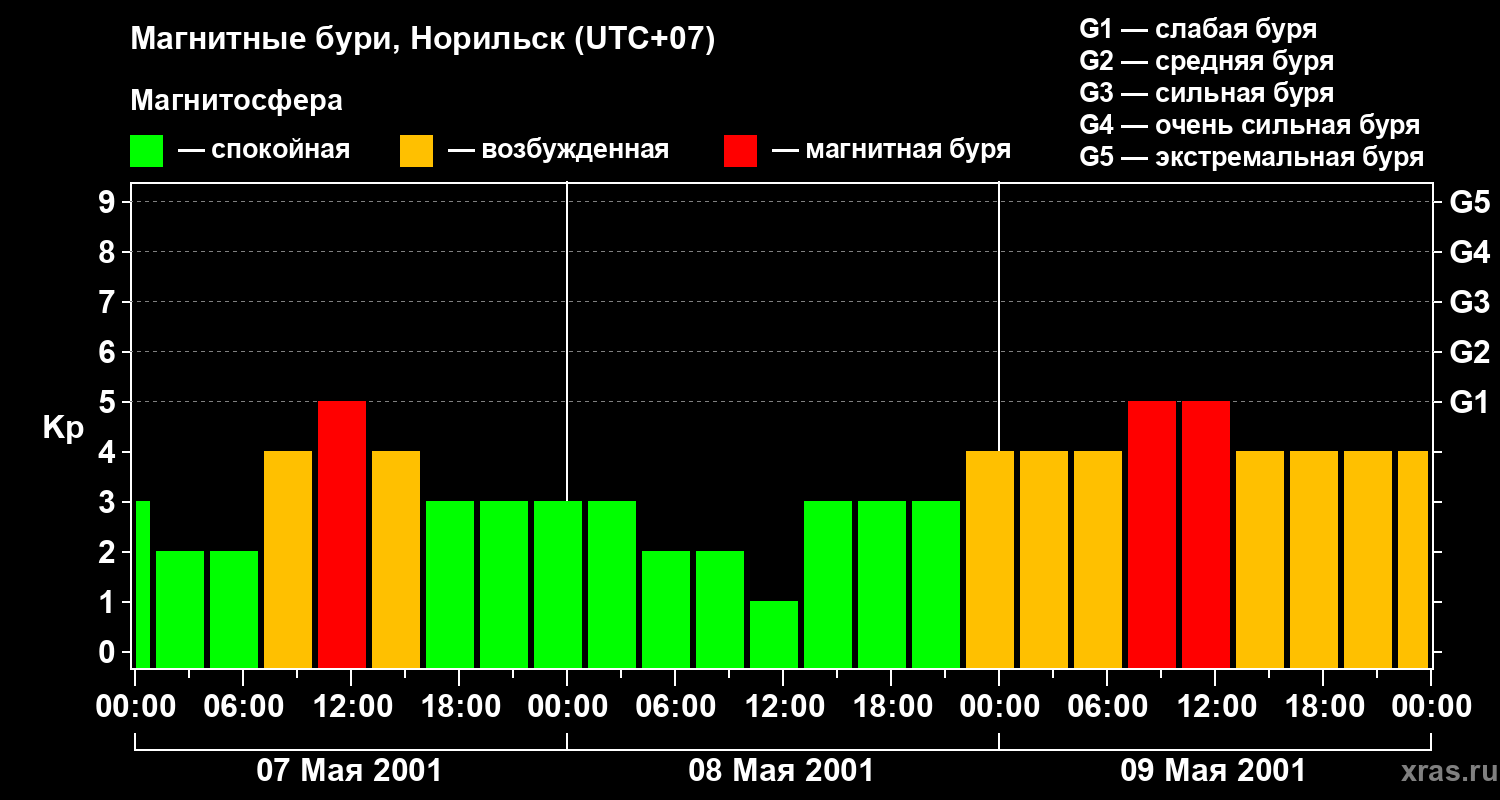Click the red 'магнитная буря' legend swatch
The width and height of the screenshot is (1500, 800).
point(741,151)
